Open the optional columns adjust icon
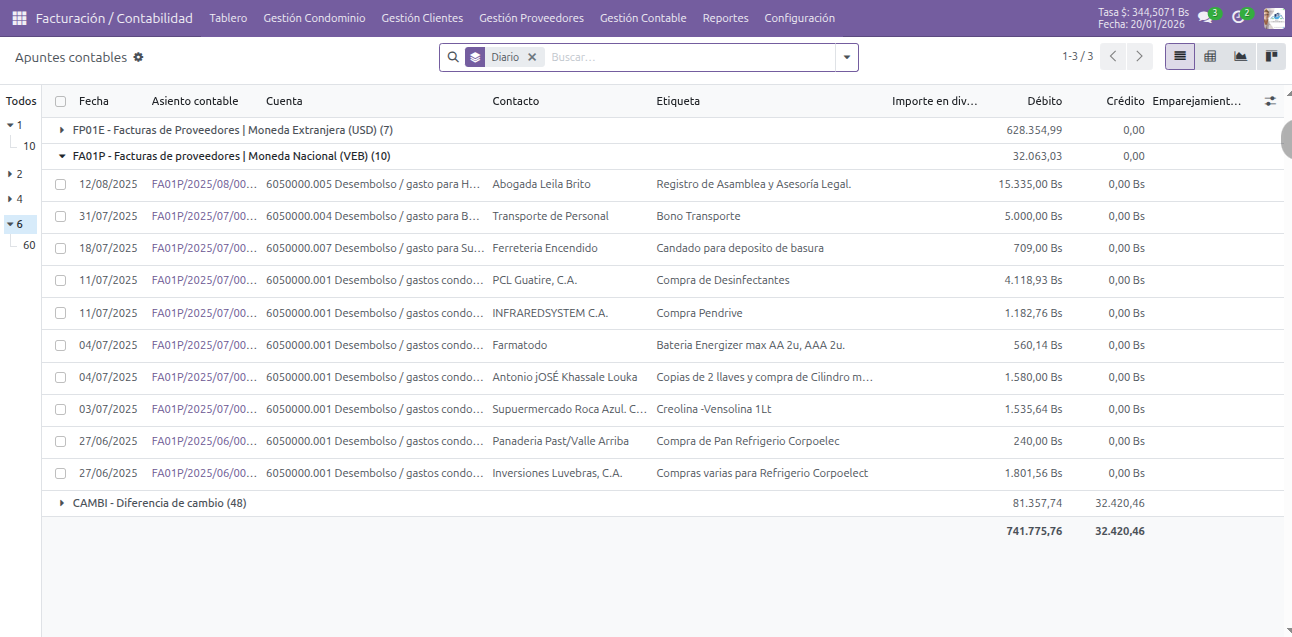Image resolution: width=1292 pixels, height=637 pixels. click(1270, 101)
